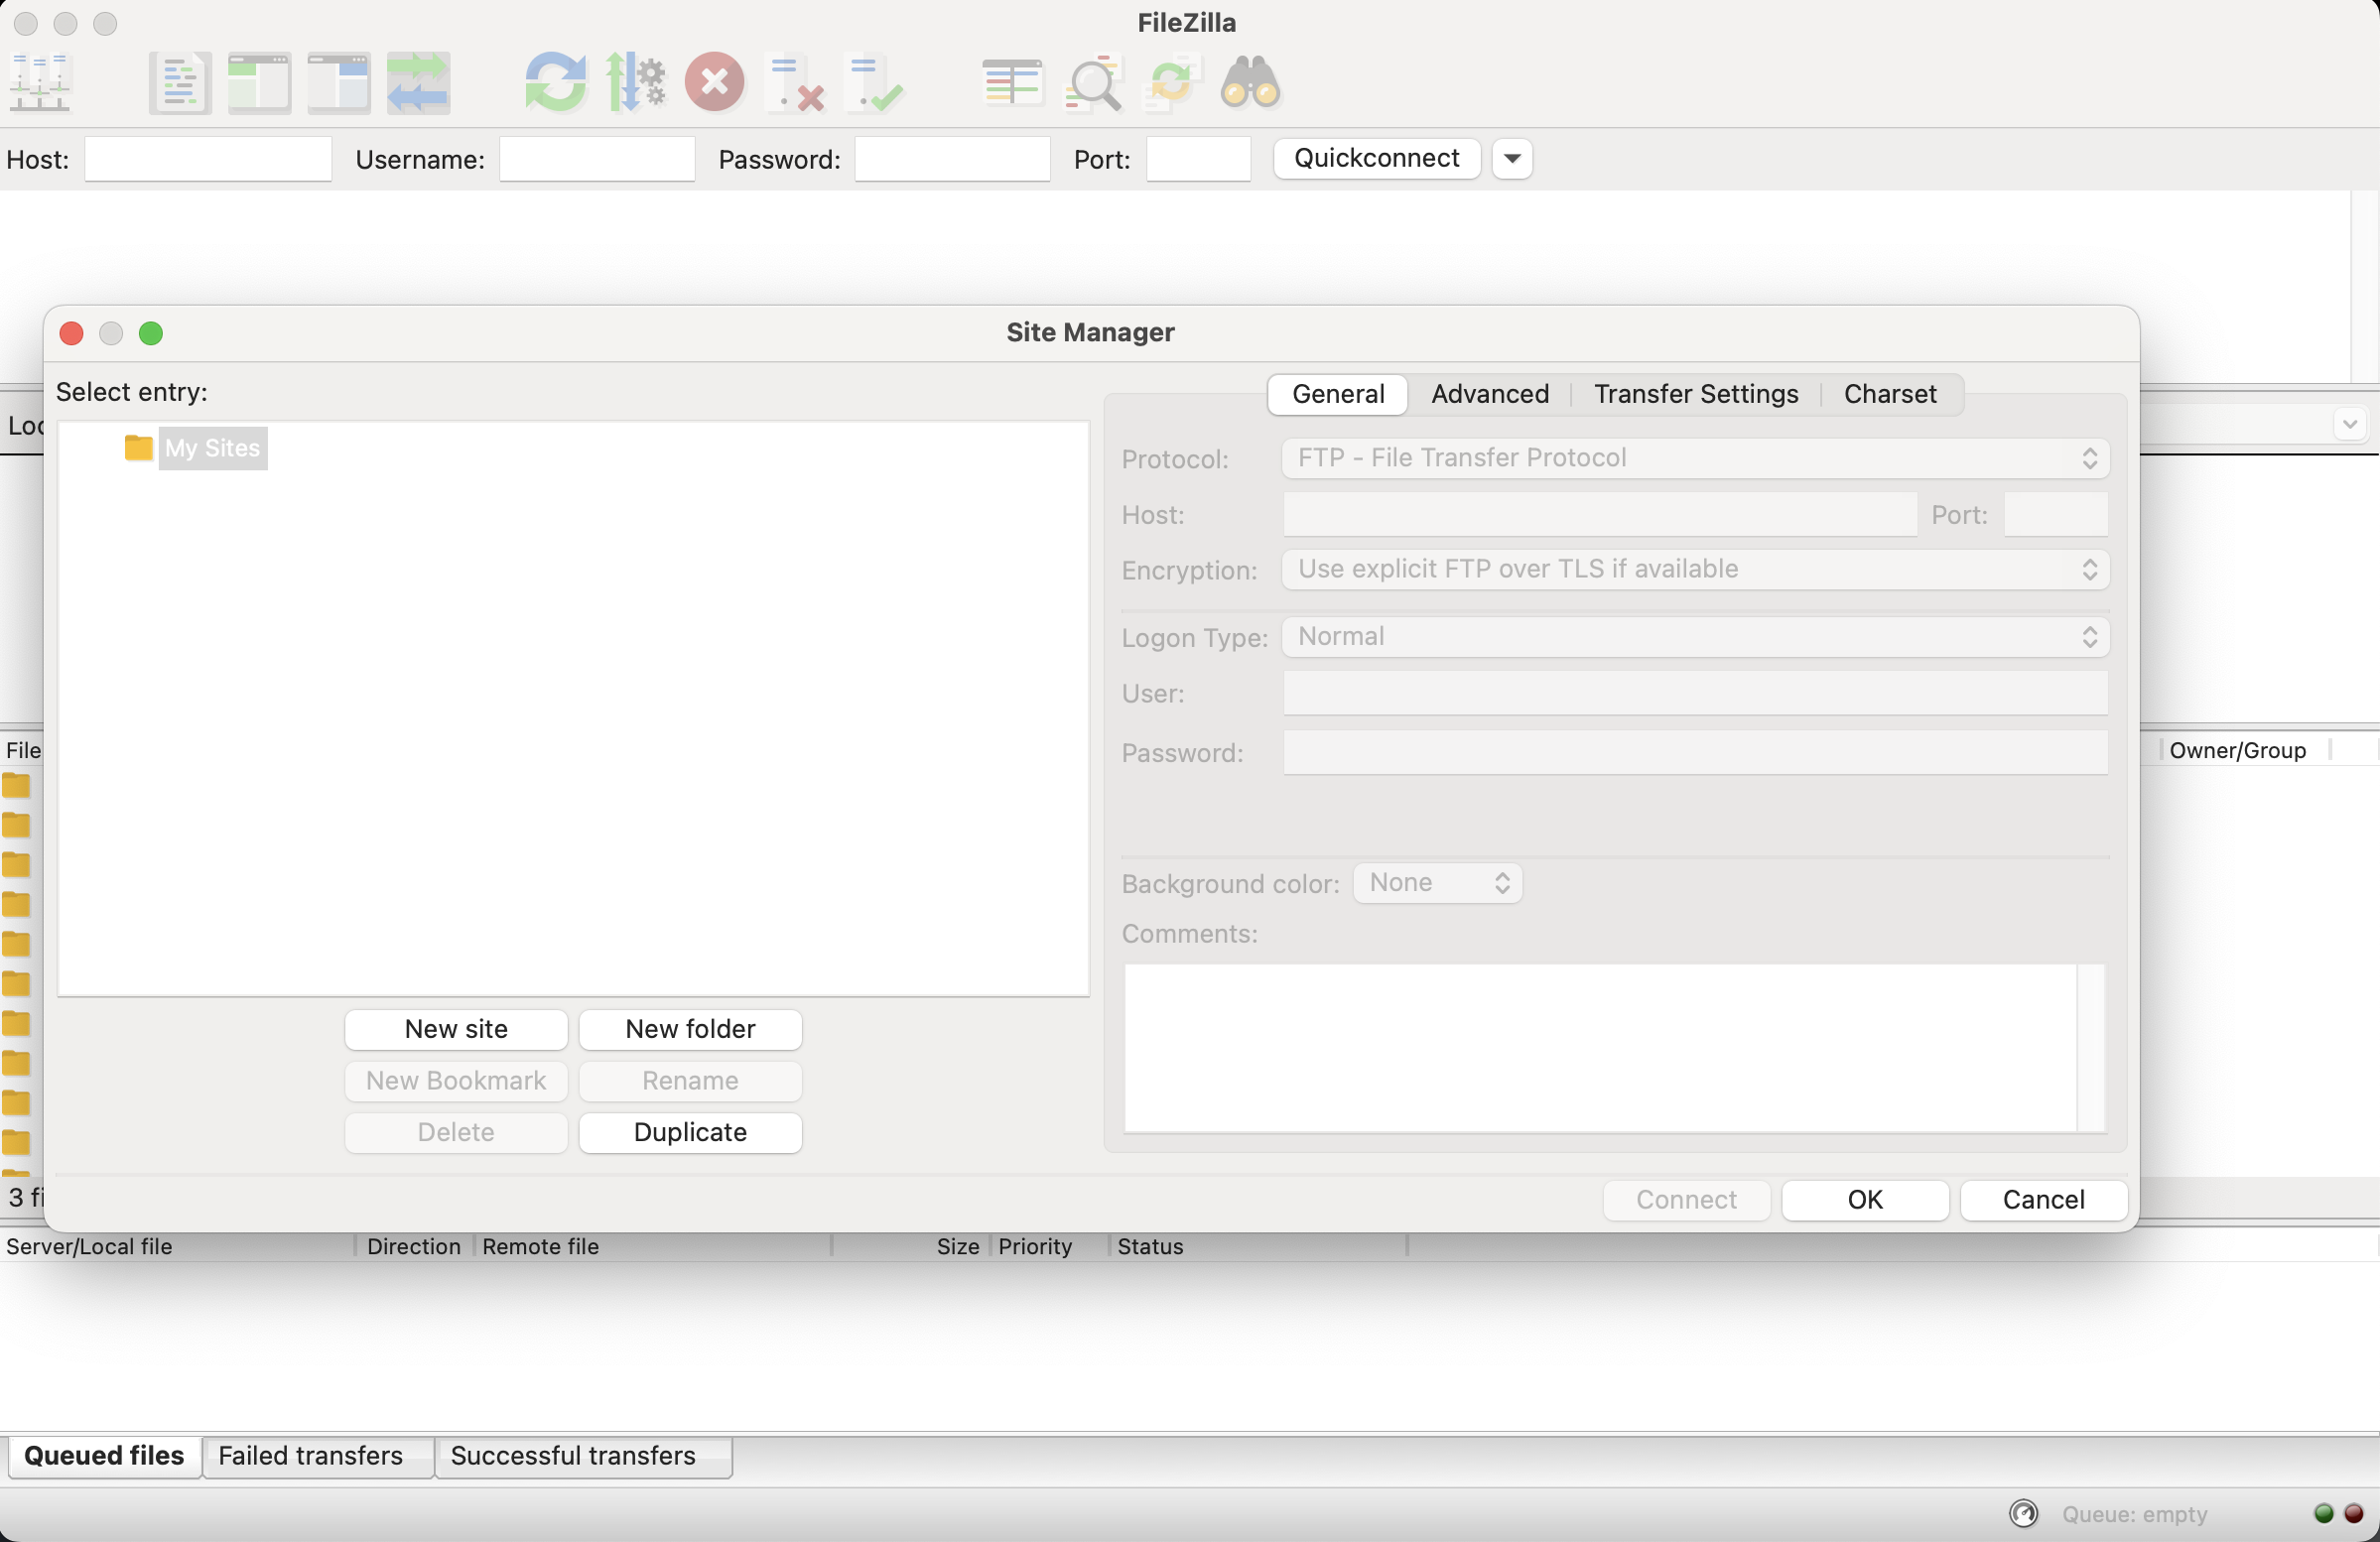Click the binoculars file search icon
Viewport: 2380px width, 1542px height.
tap(1250, 82)
